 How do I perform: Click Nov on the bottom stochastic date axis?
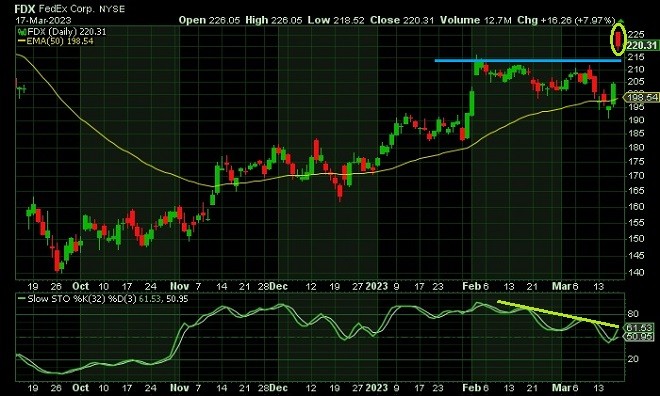179,388
